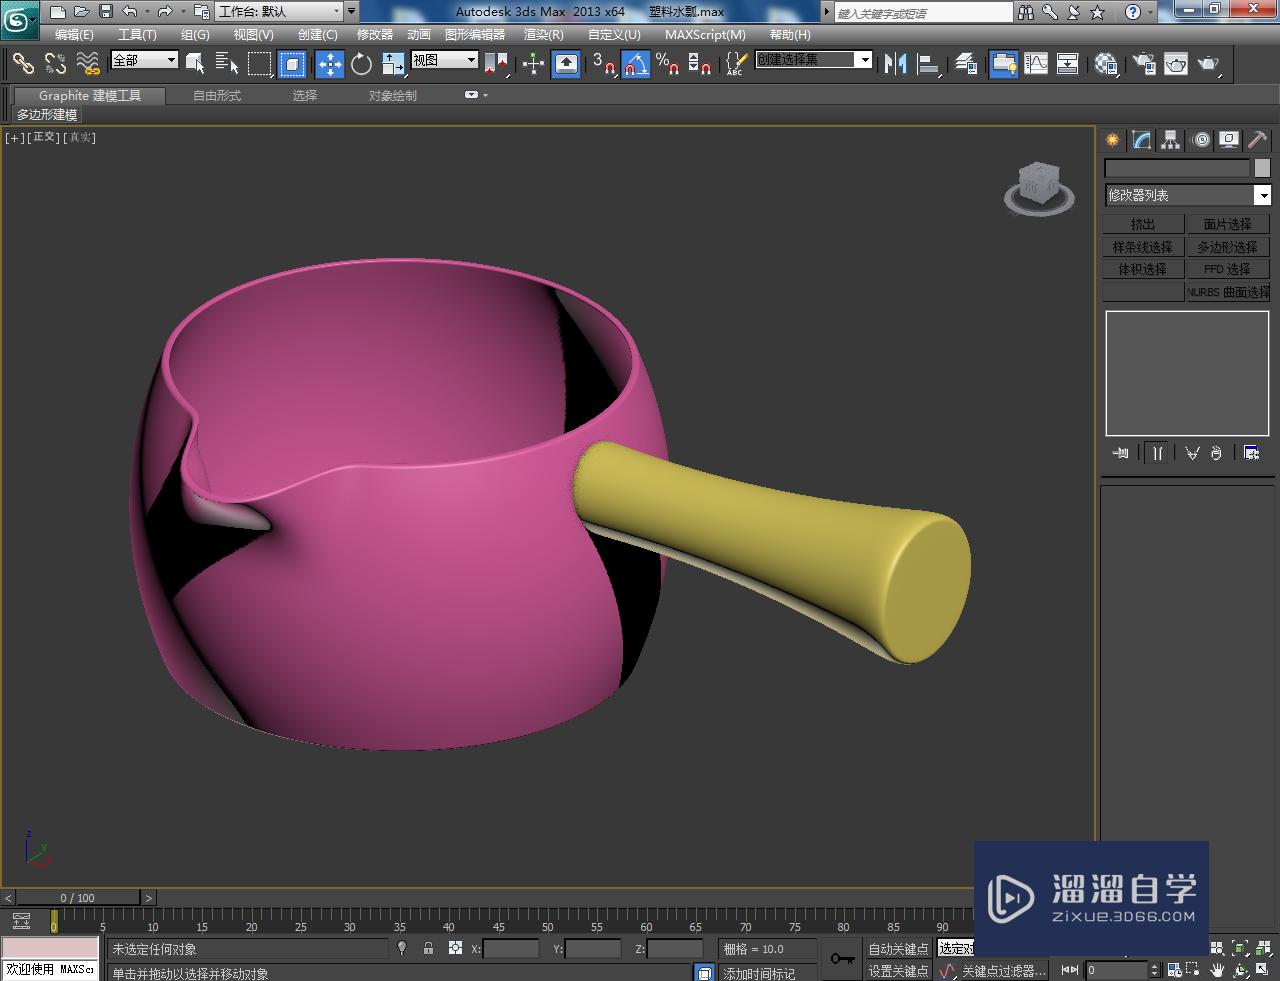1280x981 pixels.
Task: Open Render Setup teapot icon
Action: [x=1144, y=64]
